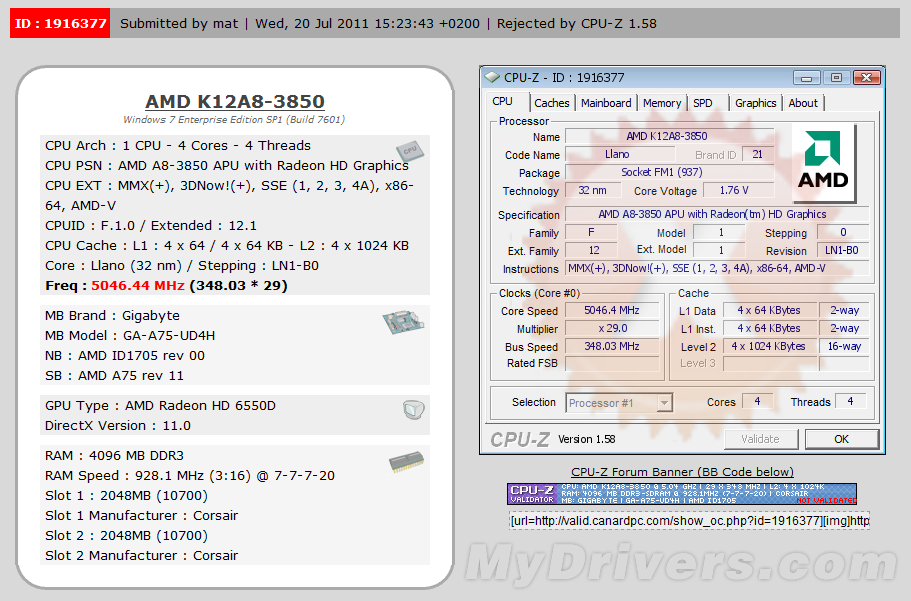
Task: Click 'Rejected by CPU-Z 1.58' header text
Action: 576,24
